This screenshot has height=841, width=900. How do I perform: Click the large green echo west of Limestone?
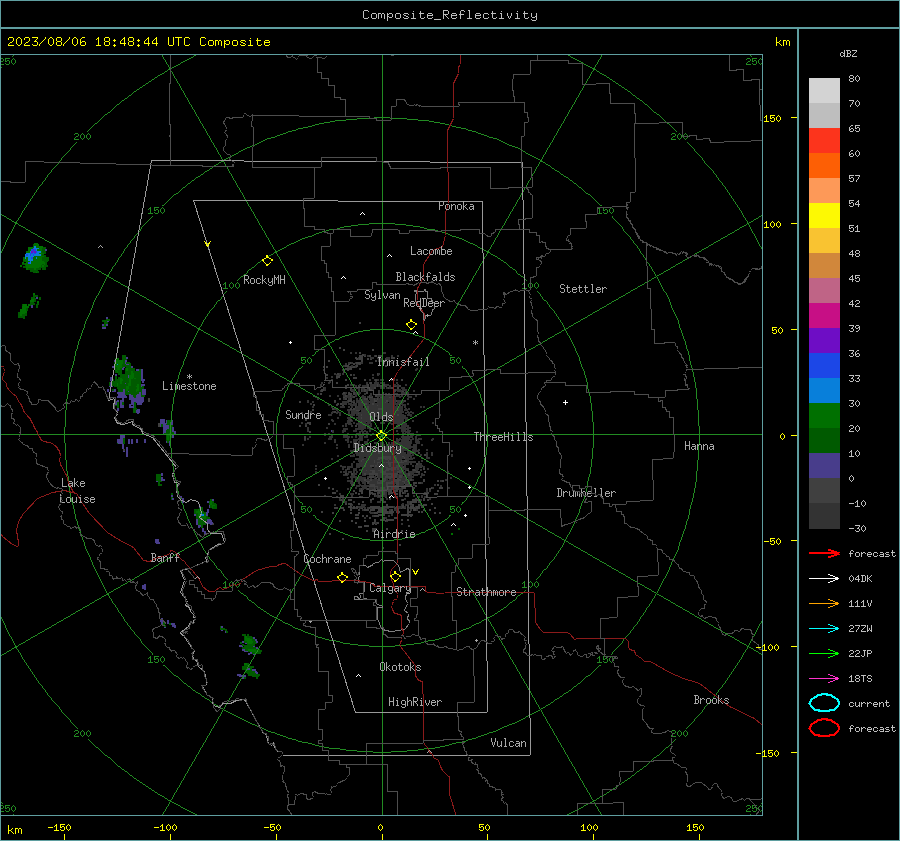[128, 383]
